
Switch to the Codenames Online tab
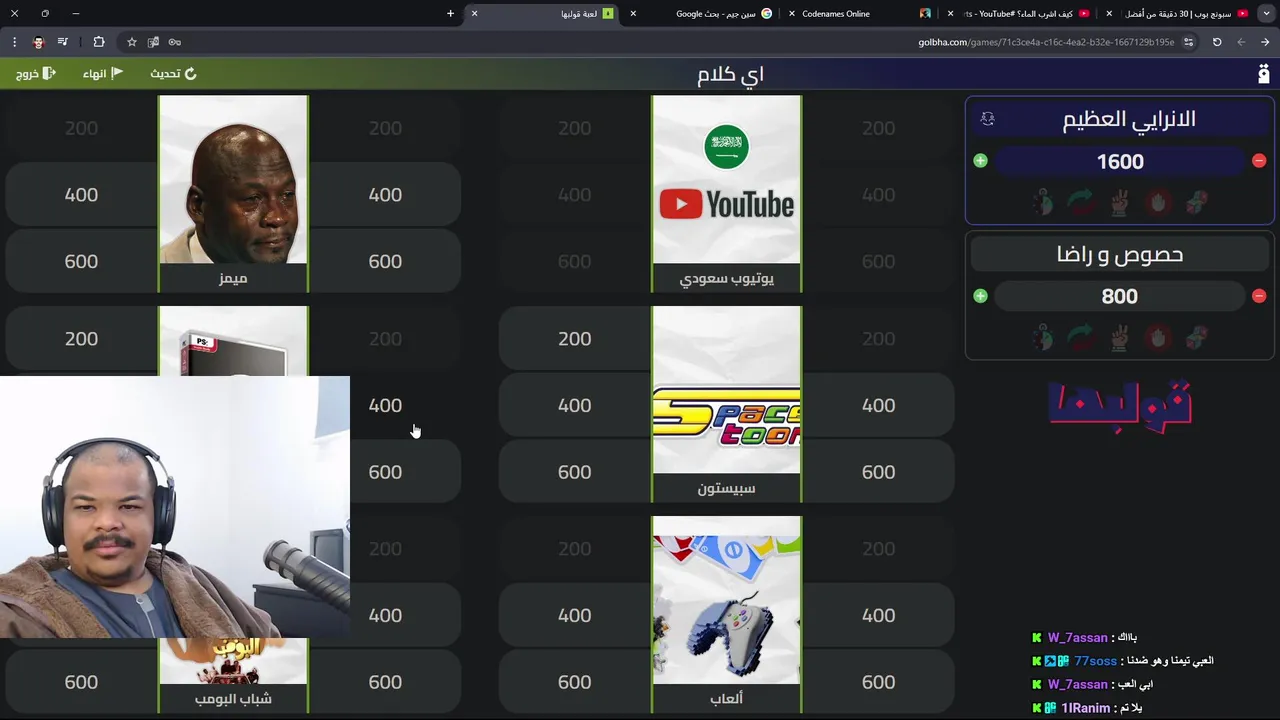click(859, 13)
